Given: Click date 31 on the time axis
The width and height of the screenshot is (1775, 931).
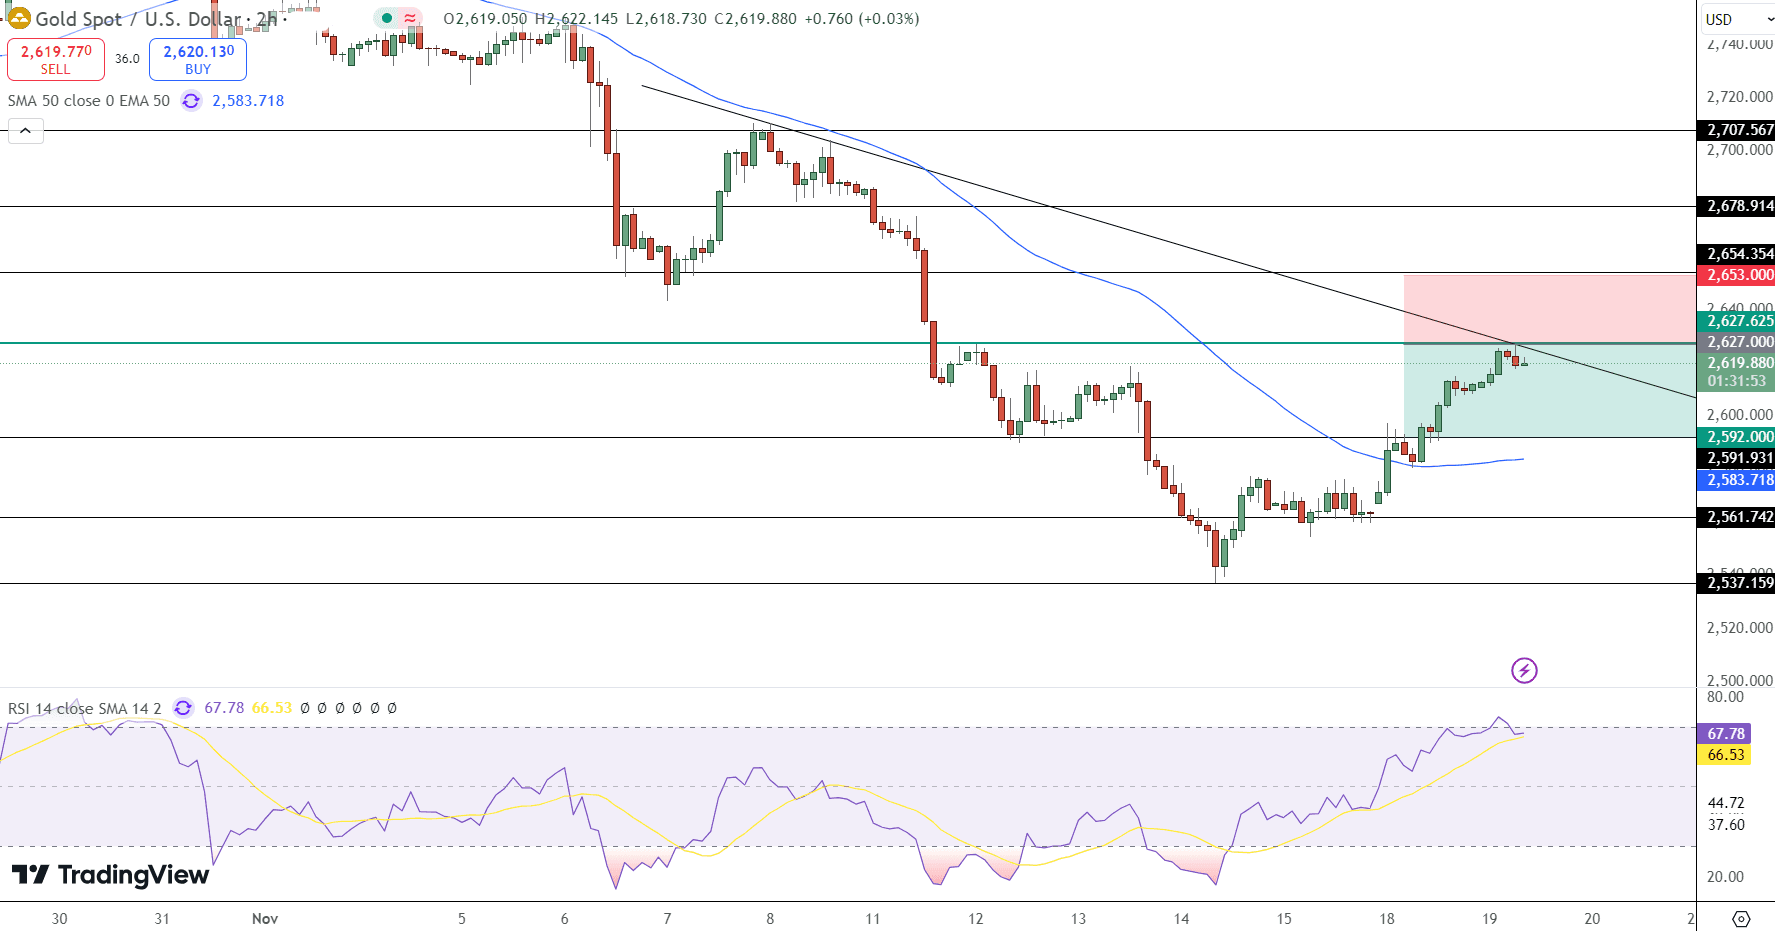Looking at the screenshot, I should point(162,918).
